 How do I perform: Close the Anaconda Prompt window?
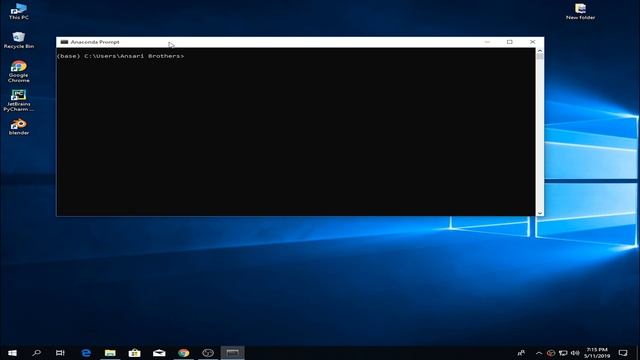(532, 42)
